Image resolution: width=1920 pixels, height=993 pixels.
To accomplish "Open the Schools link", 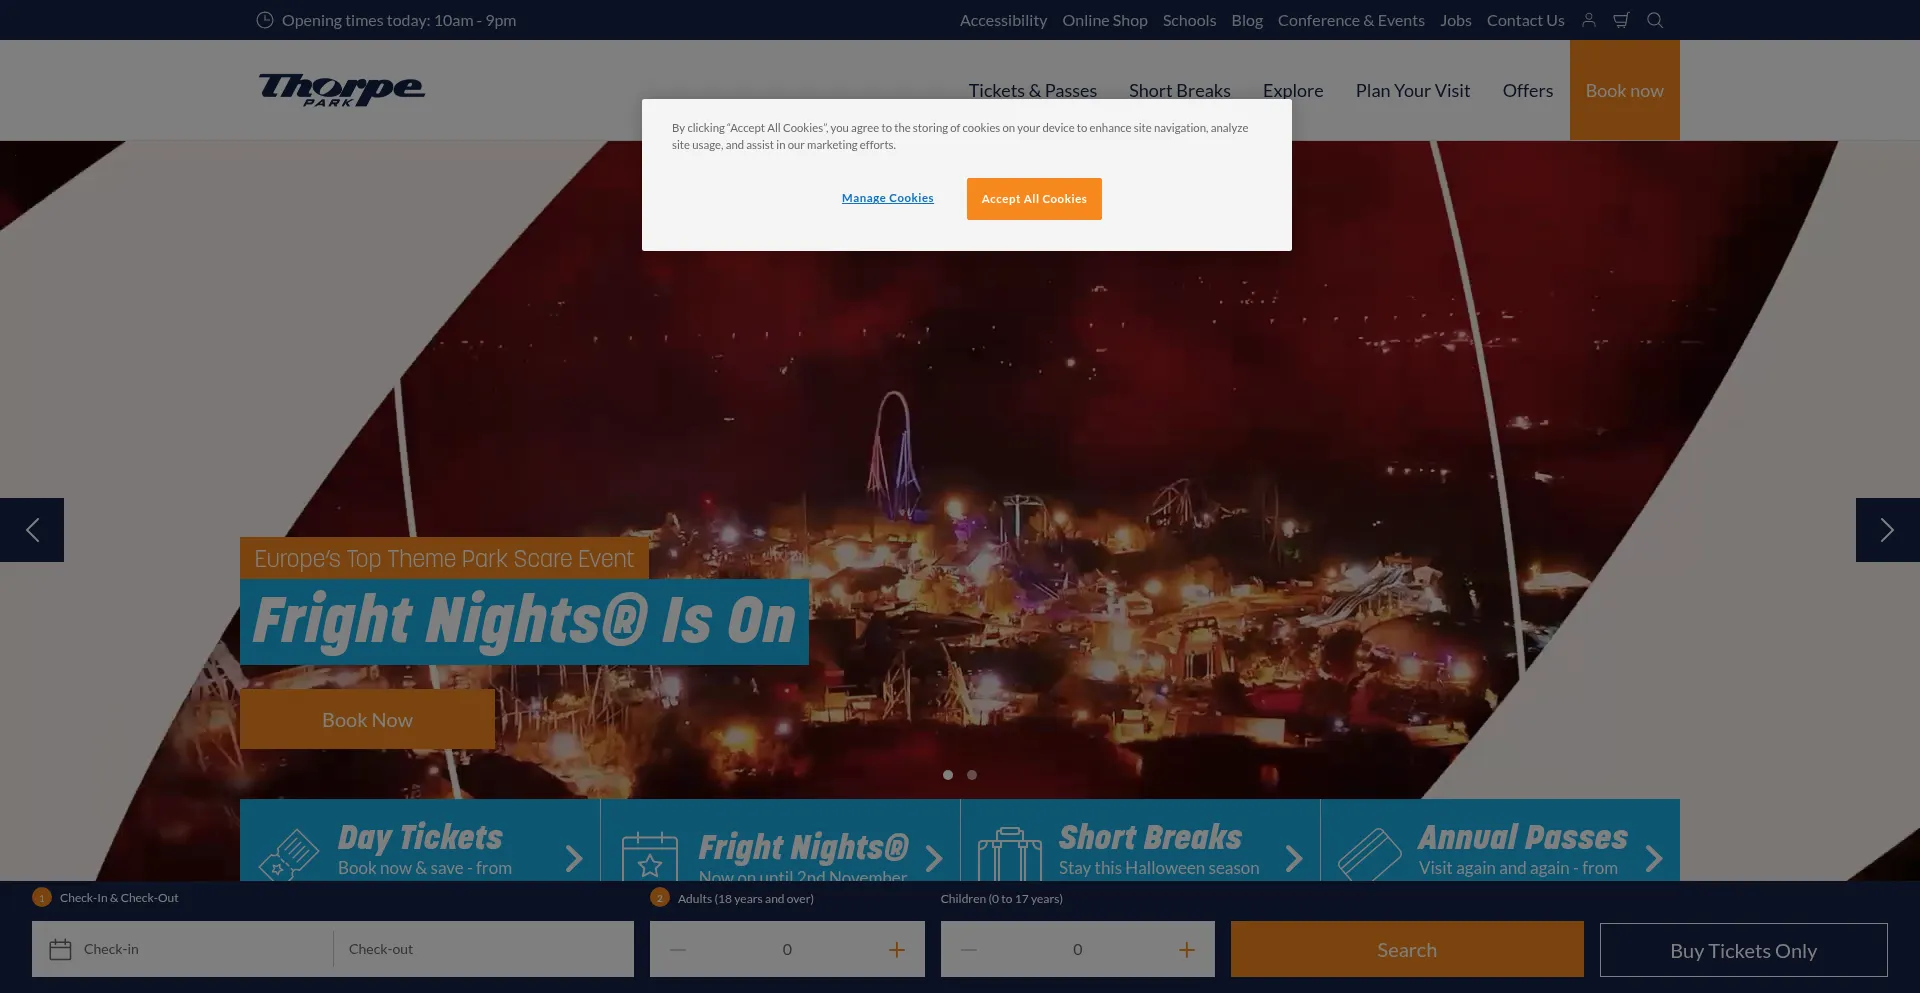I will point(1189,20).
